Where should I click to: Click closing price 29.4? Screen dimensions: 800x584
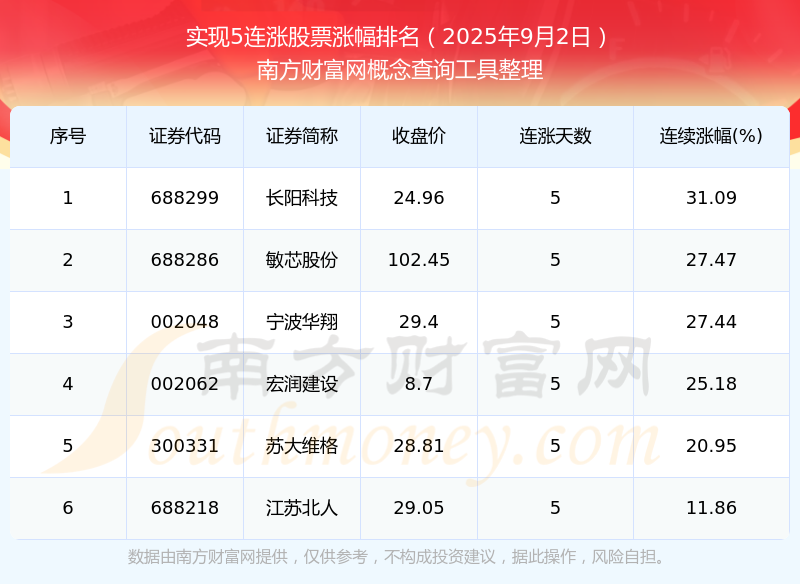419,322
